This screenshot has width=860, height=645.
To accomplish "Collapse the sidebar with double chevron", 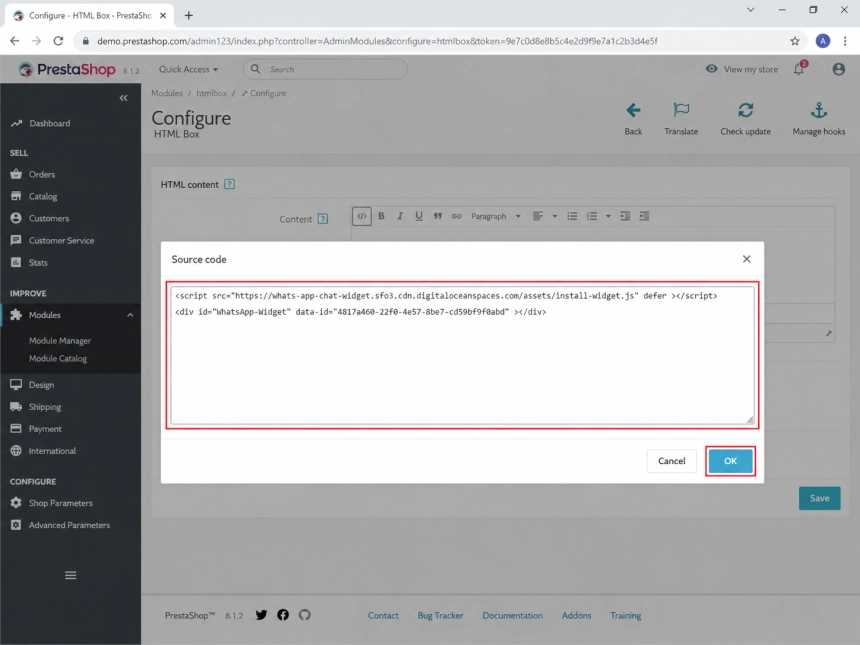I will pyautogui.click(x=123, y=98).
